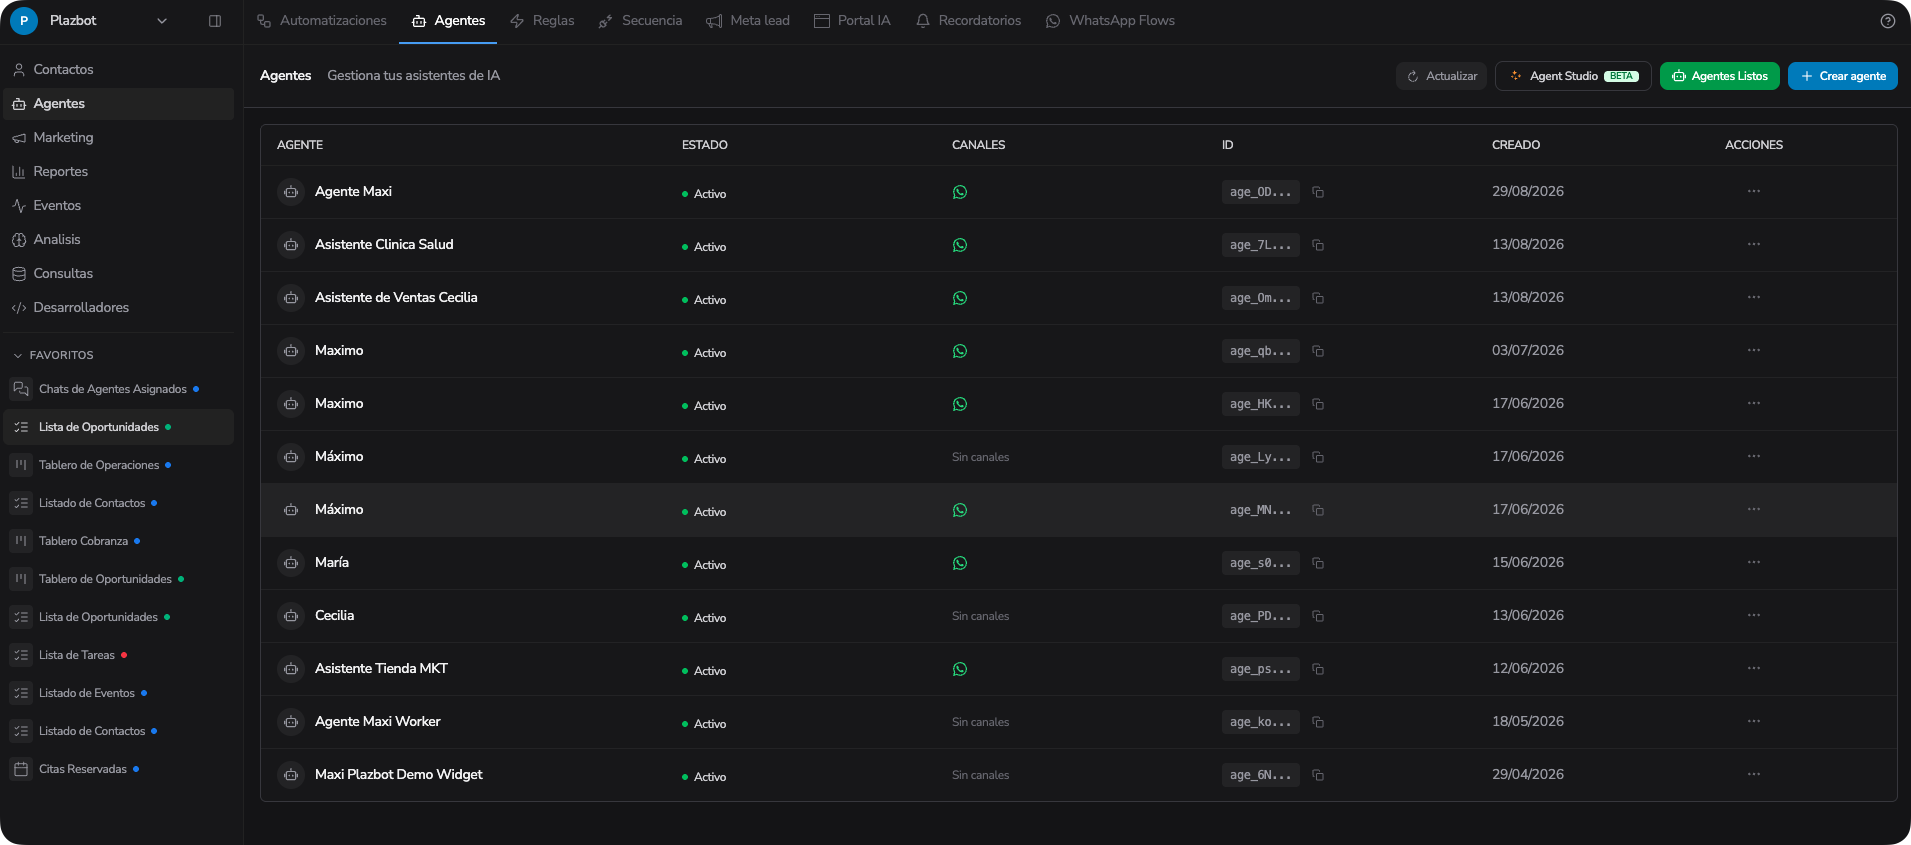
Task: Collapse the sidebar panel icon
Action: point(215,21)
